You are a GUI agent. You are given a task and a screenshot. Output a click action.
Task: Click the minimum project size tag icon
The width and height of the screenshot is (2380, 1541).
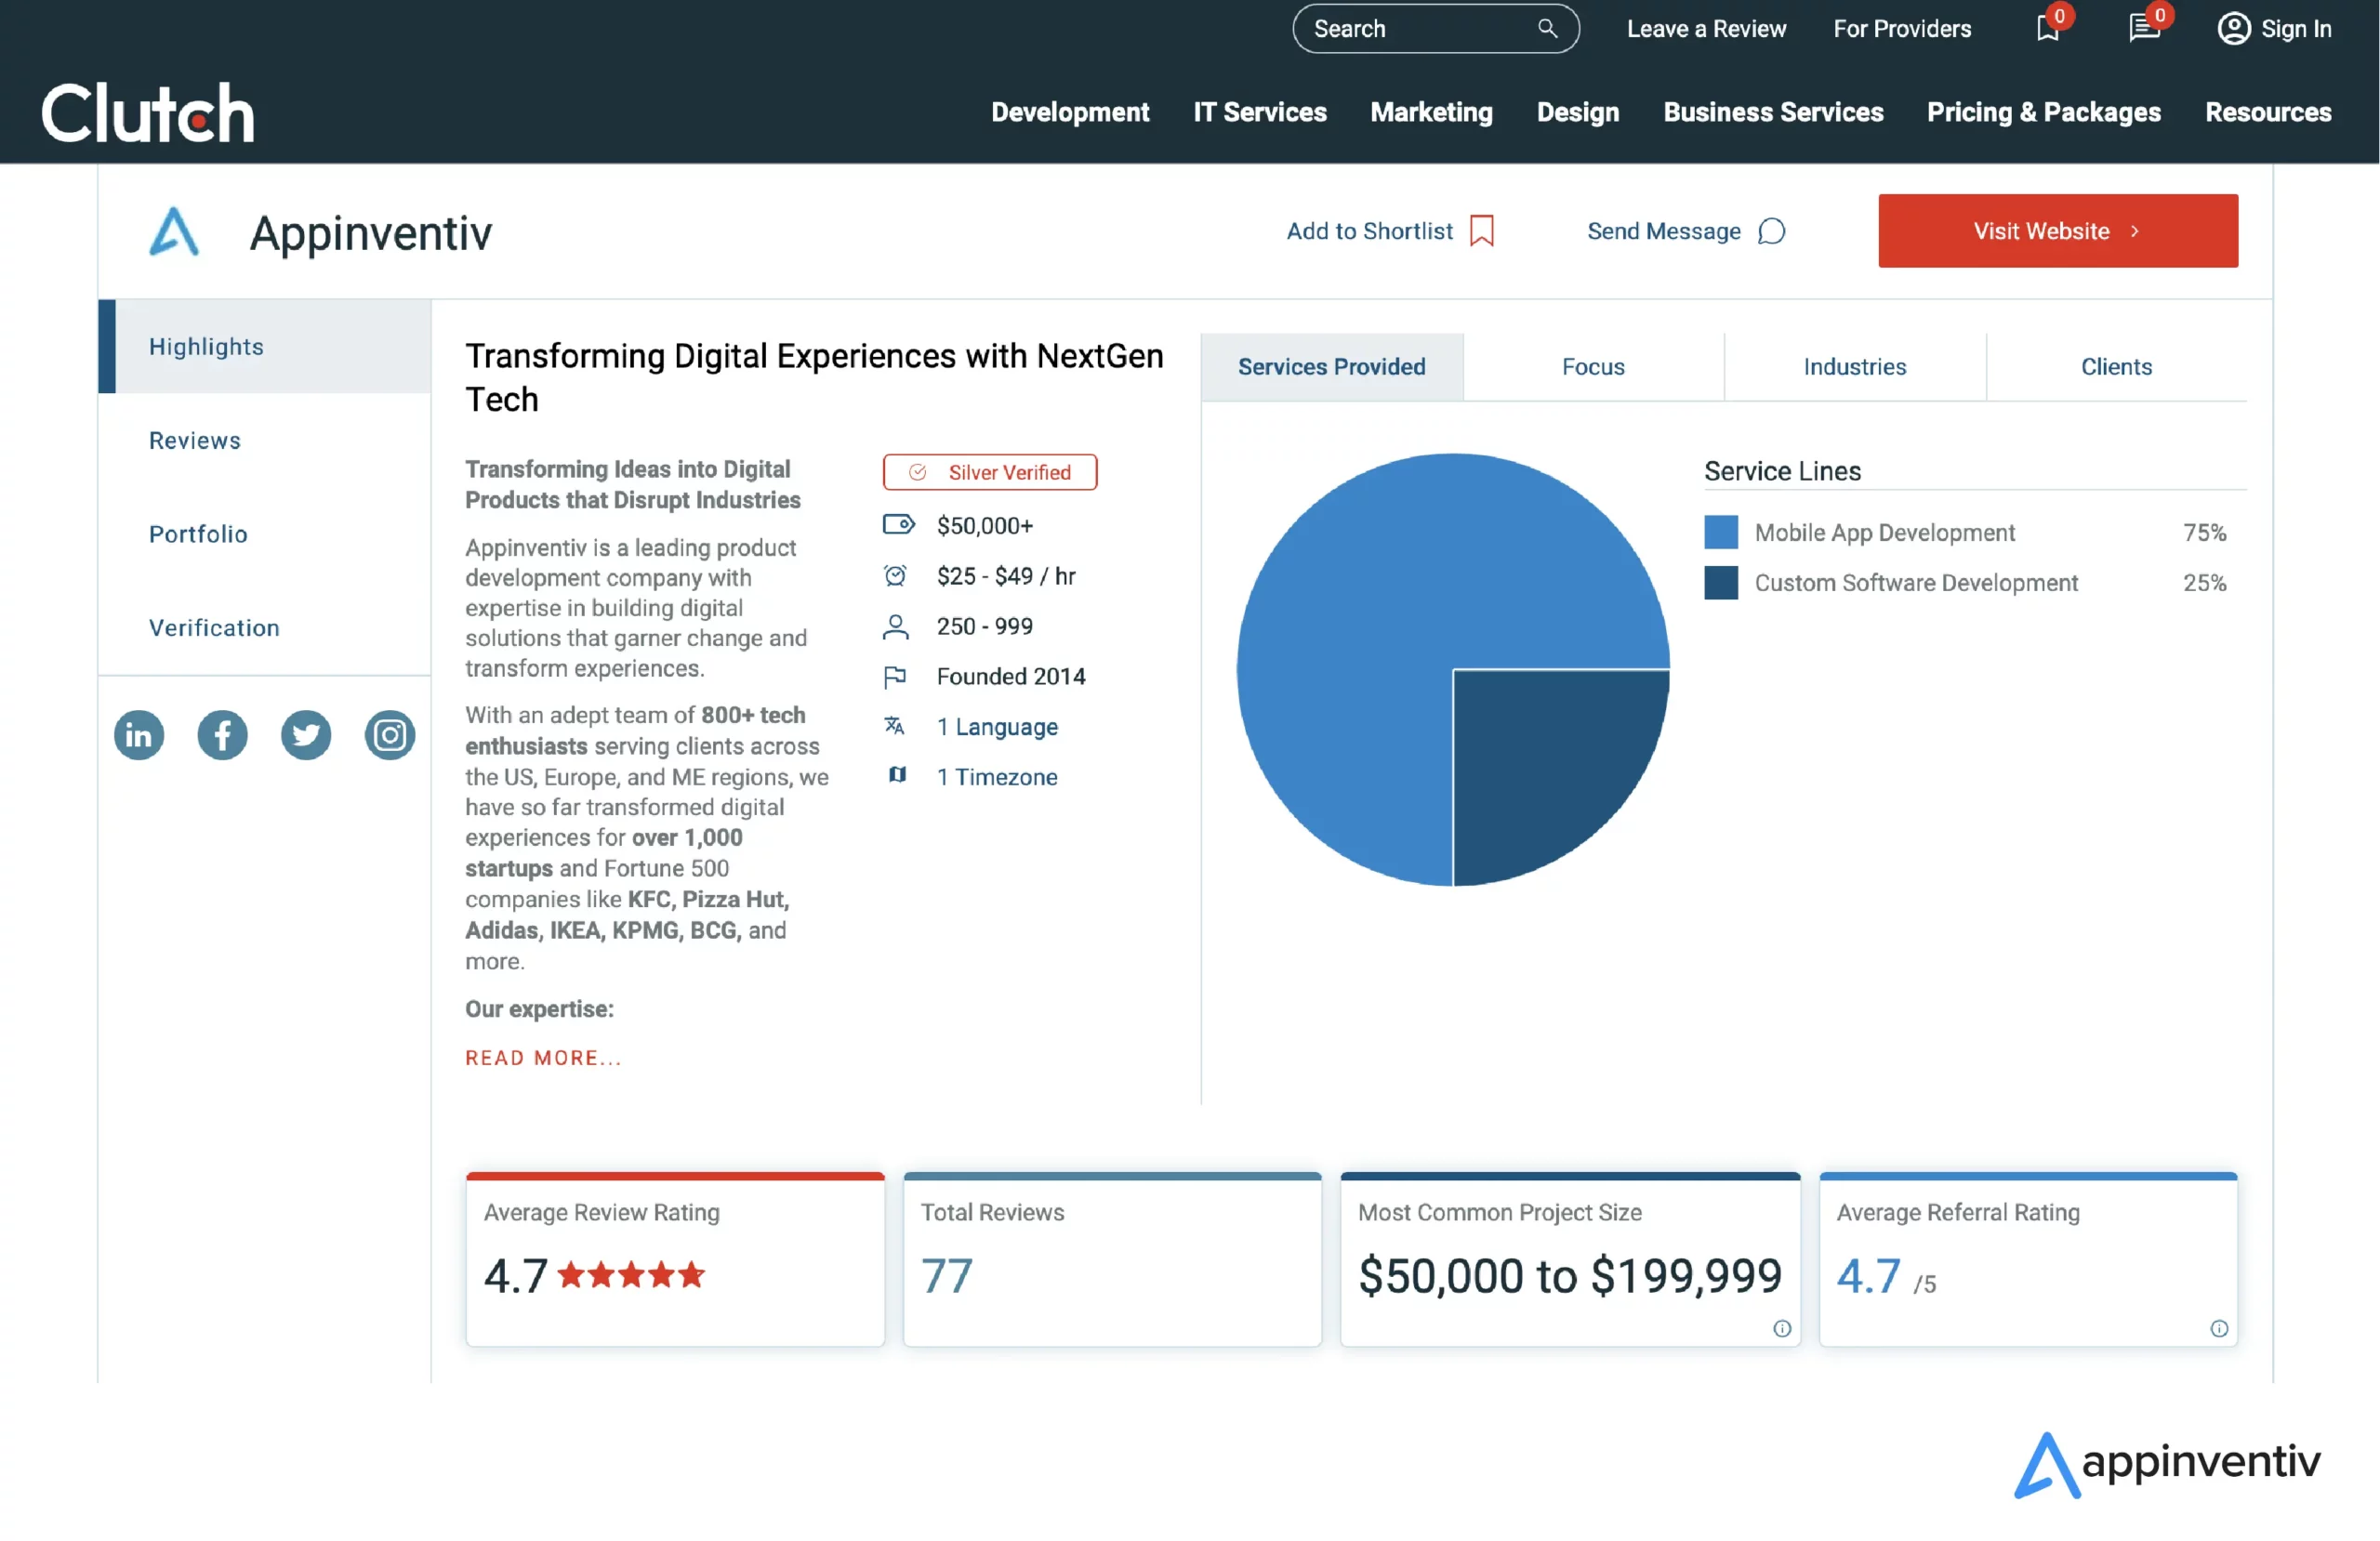(898, 524)
